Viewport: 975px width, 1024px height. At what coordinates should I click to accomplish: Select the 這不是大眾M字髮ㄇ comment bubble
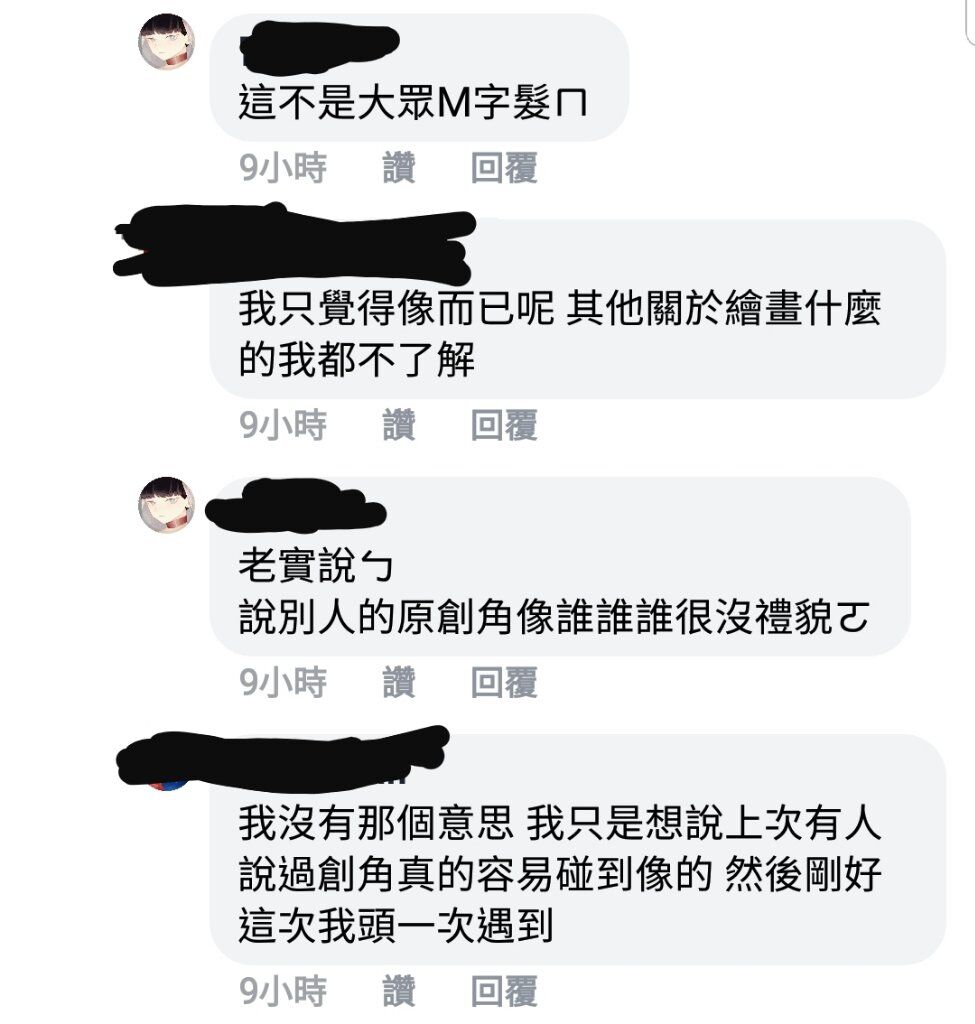(x=419, y=77)
